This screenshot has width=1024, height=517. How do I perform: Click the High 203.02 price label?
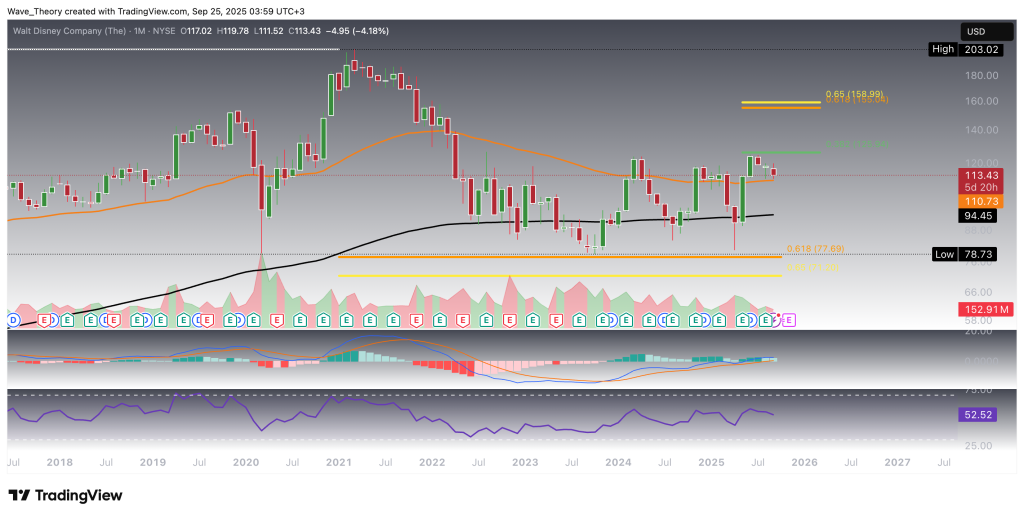click(x=965, y=49)
